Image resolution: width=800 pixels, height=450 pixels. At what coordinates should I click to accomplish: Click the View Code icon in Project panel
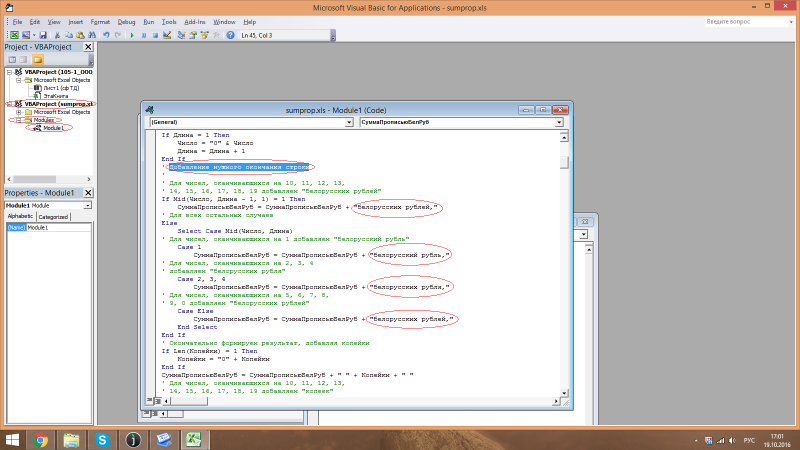pos(12,60)
